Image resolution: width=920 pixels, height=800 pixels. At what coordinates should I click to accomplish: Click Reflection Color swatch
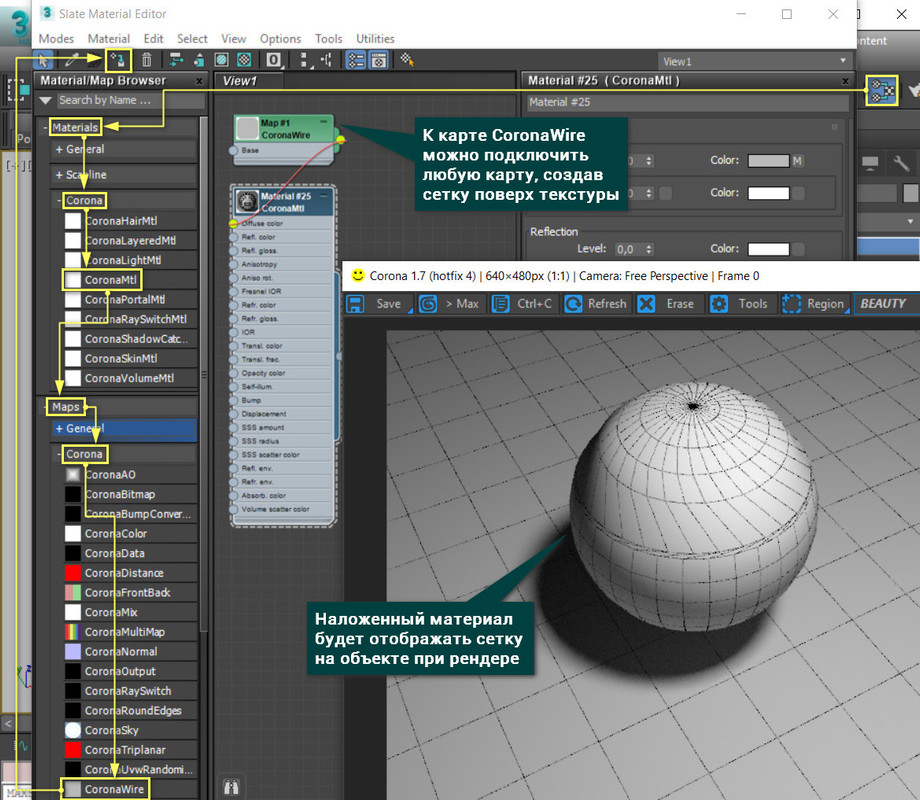pyautogui.click(x=768, y=249)
